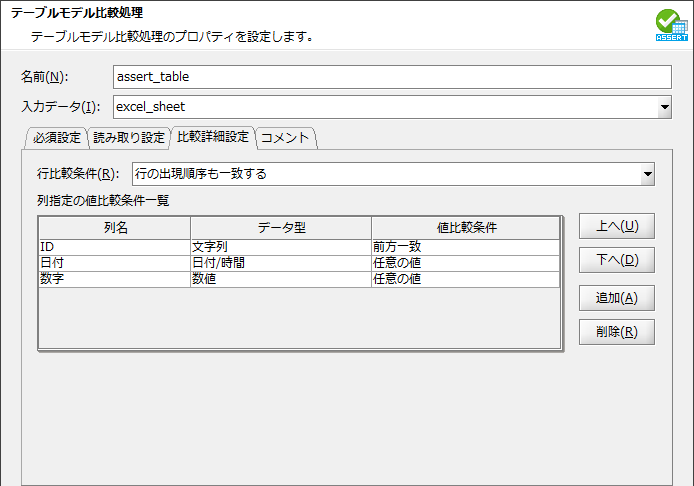Open the 入力データ dropdown
694x486 pixels.
(664, 107)
